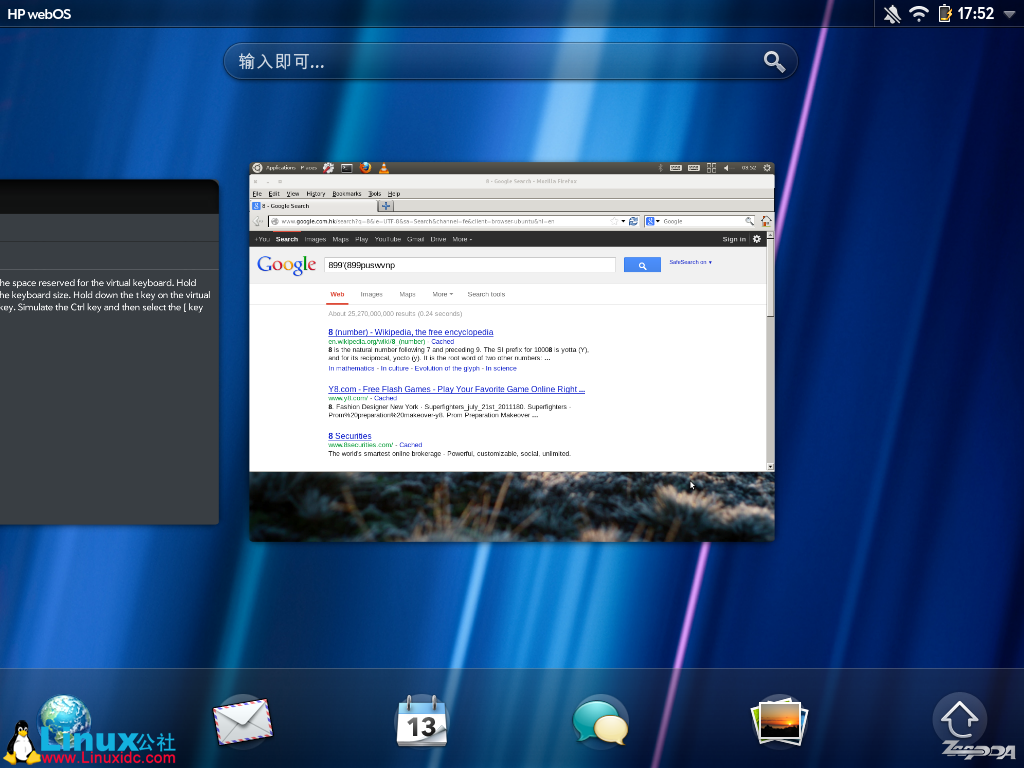This screenshot has width=1024, height=768.
Task: Open the terminal icon in the top panel
Action: (344, 168)
